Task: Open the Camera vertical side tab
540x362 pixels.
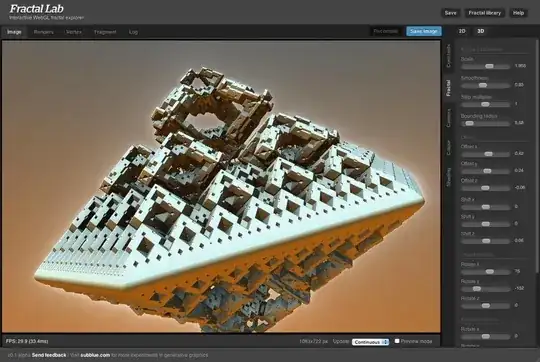Action: [448, 118]
